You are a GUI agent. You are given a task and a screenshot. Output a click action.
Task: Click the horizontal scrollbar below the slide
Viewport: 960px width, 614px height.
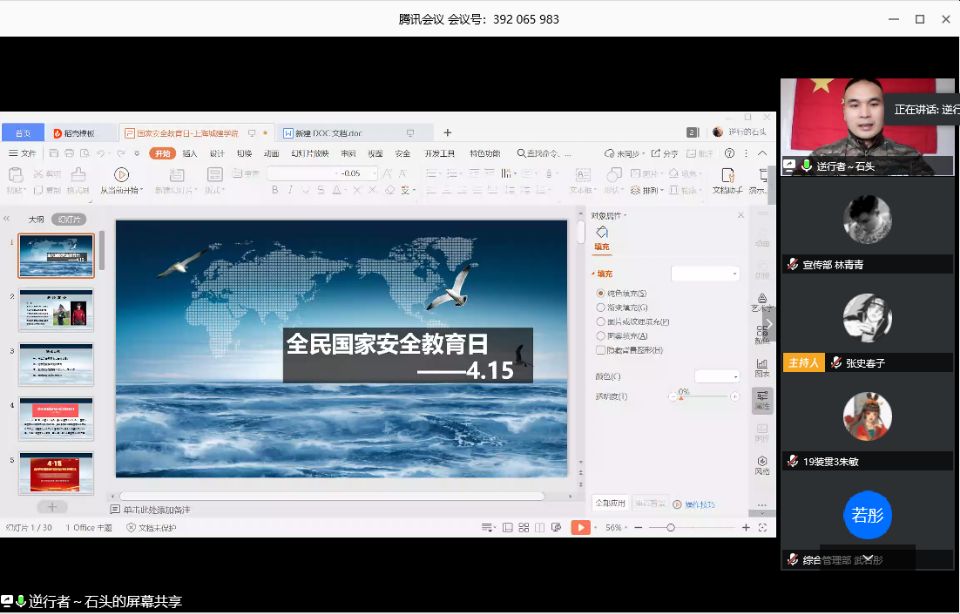(332, 496)
